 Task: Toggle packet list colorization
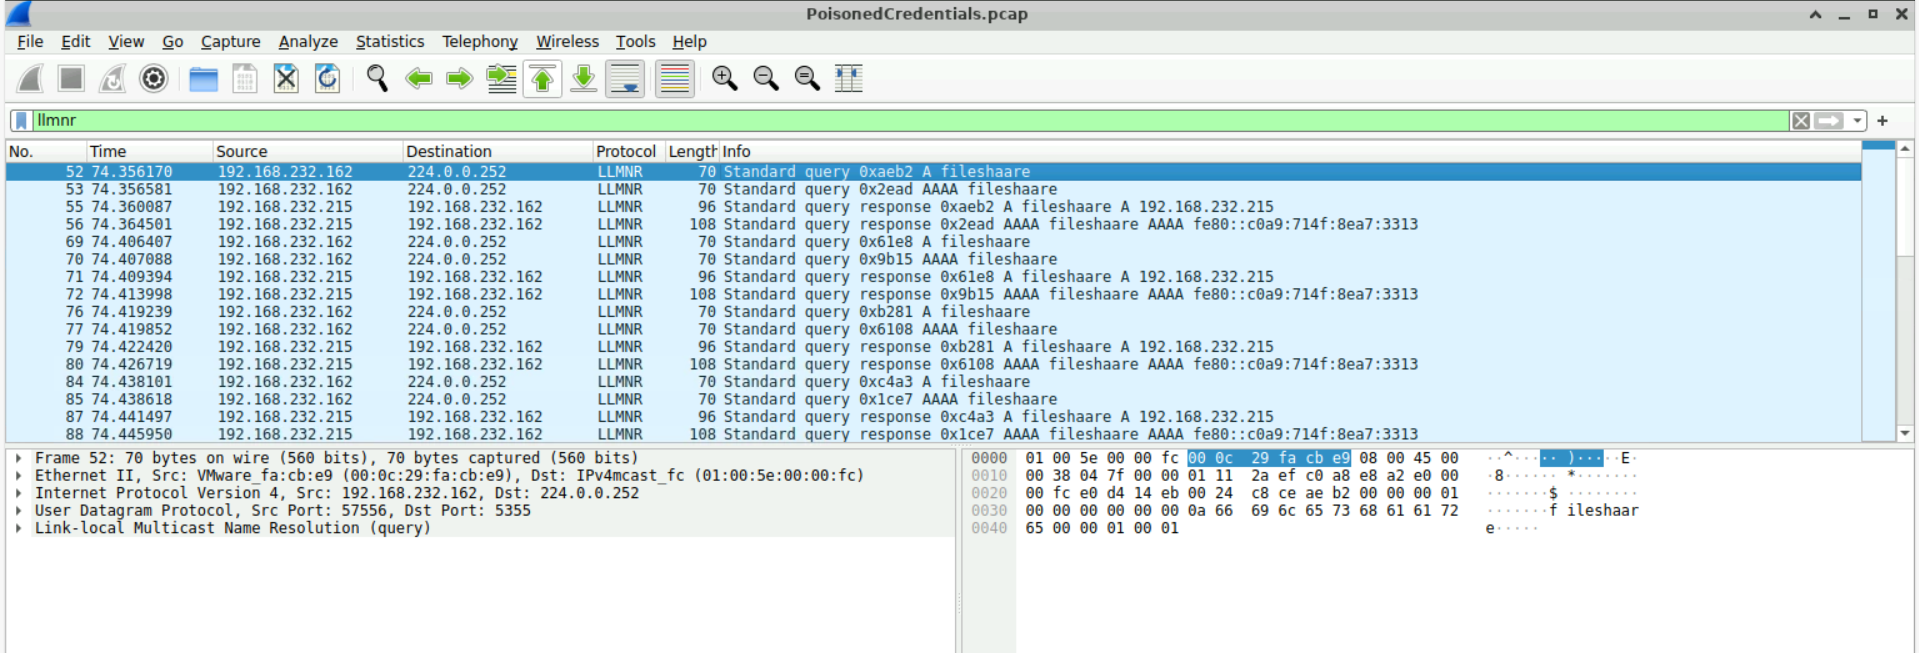[x=675, y=78]
